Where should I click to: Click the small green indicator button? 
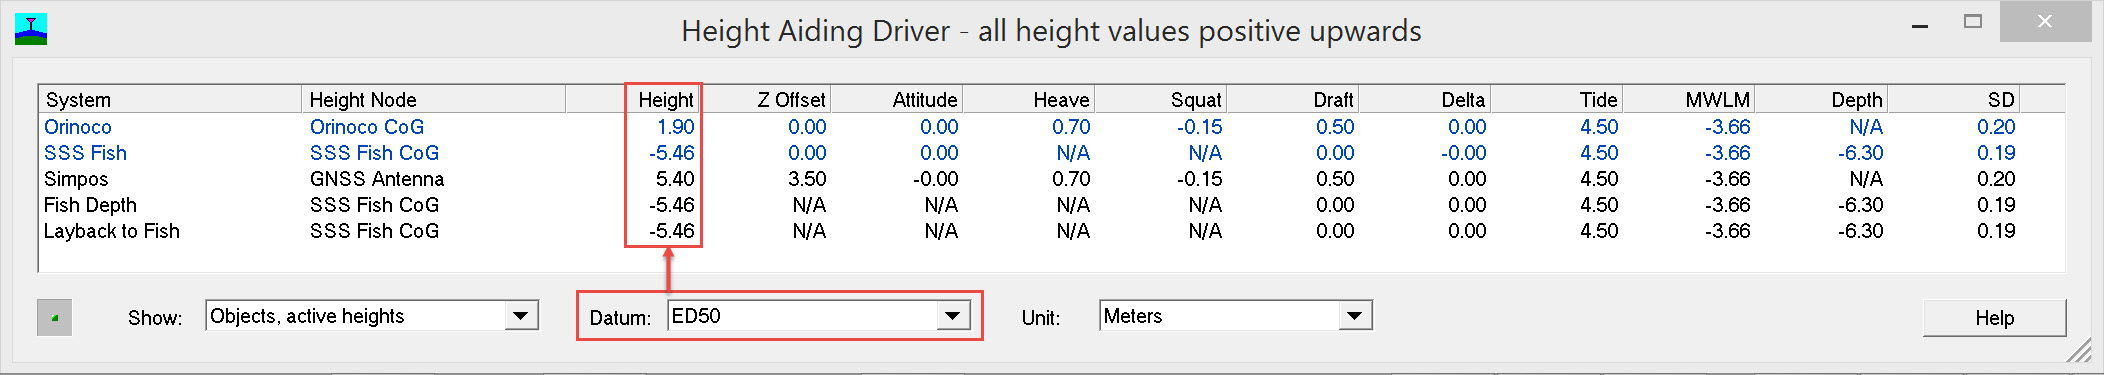pyautogui.click(x=54, y=318)
